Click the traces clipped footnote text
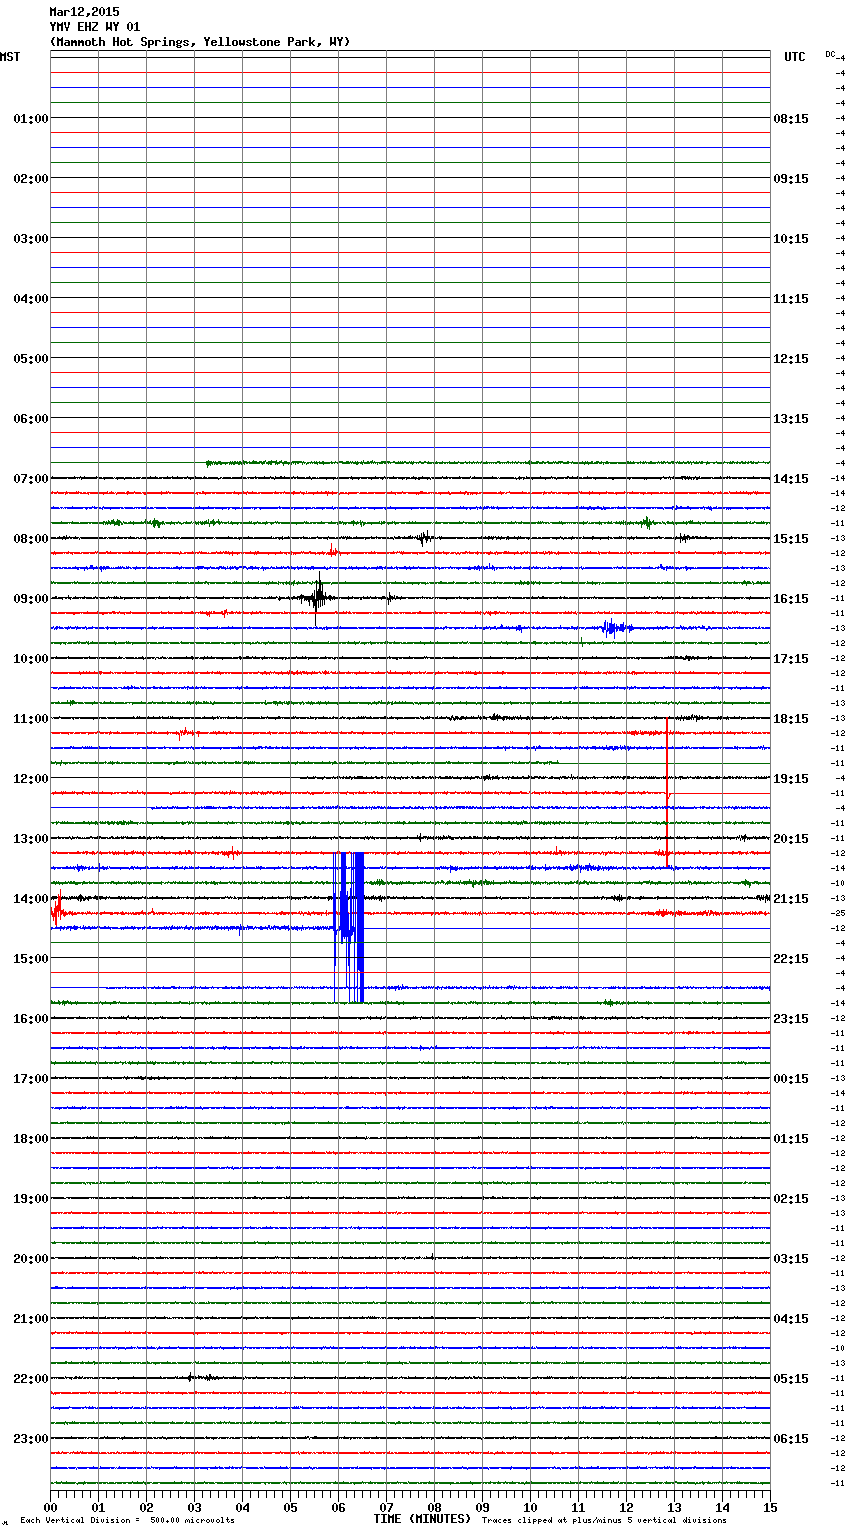Screen dimensions: 850x1534 point(604,1521)
